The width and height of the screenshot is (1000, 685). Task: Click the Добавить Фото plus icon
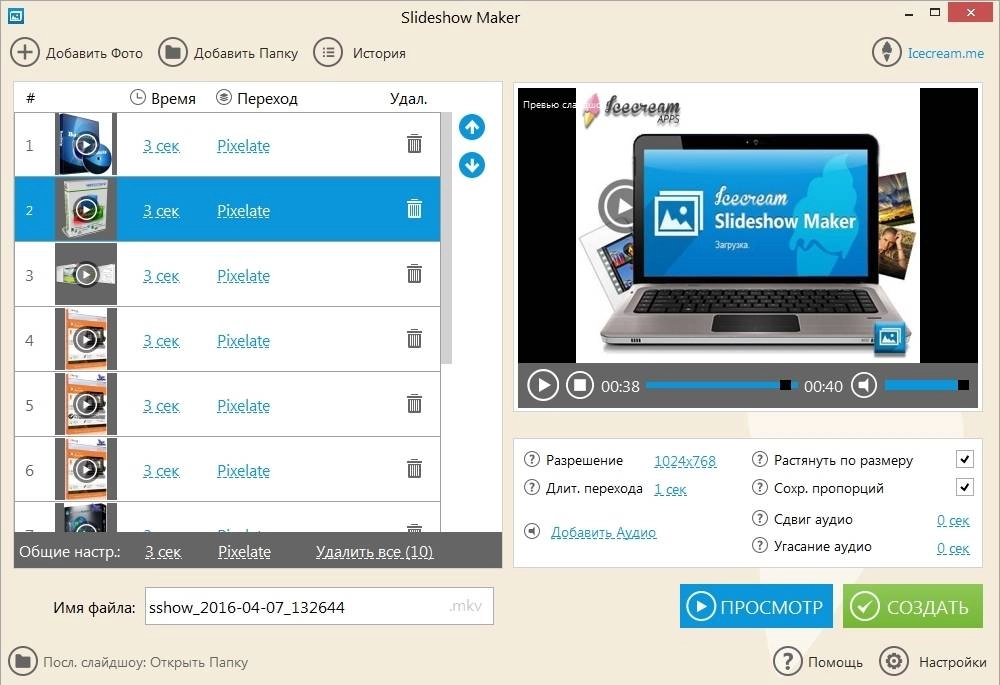point(24,52)
